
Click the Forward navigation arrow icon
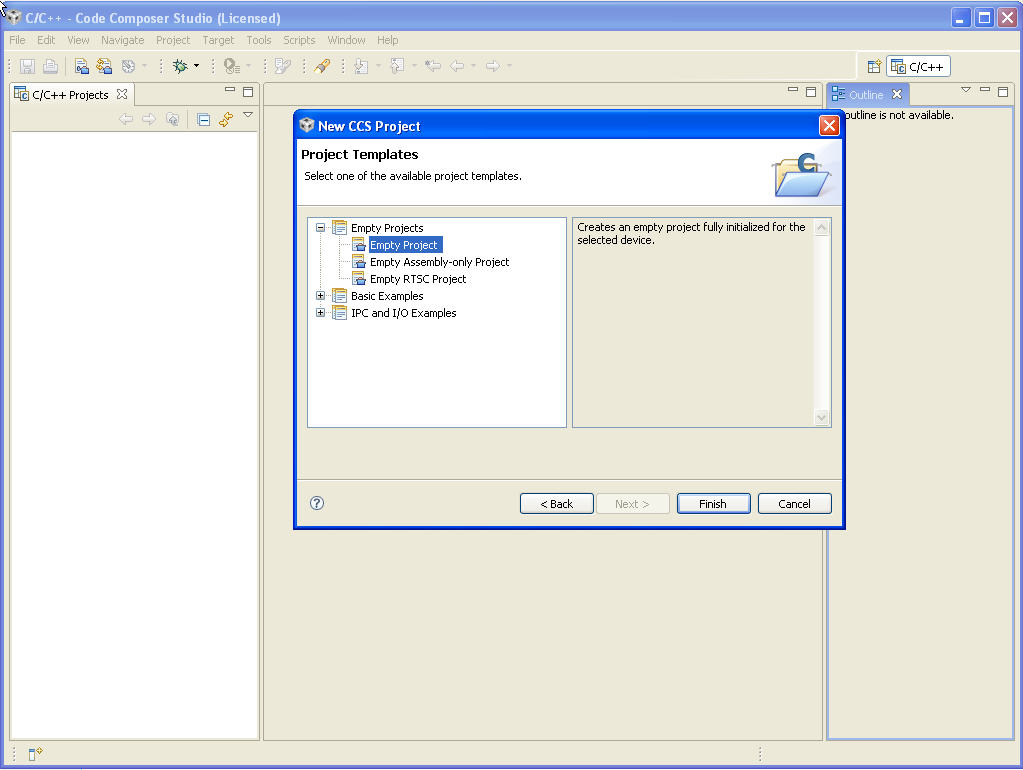tap(492, 66)
